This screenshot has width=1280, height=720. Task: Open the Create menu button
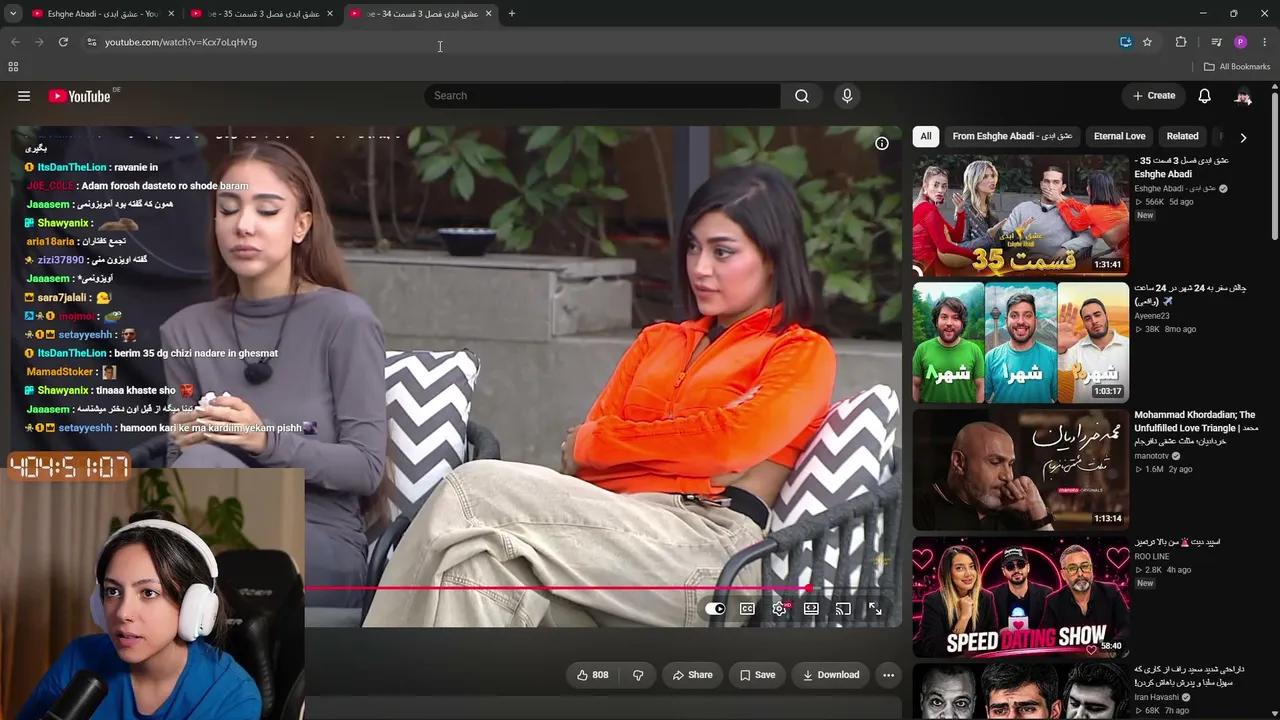[1154, 96]
